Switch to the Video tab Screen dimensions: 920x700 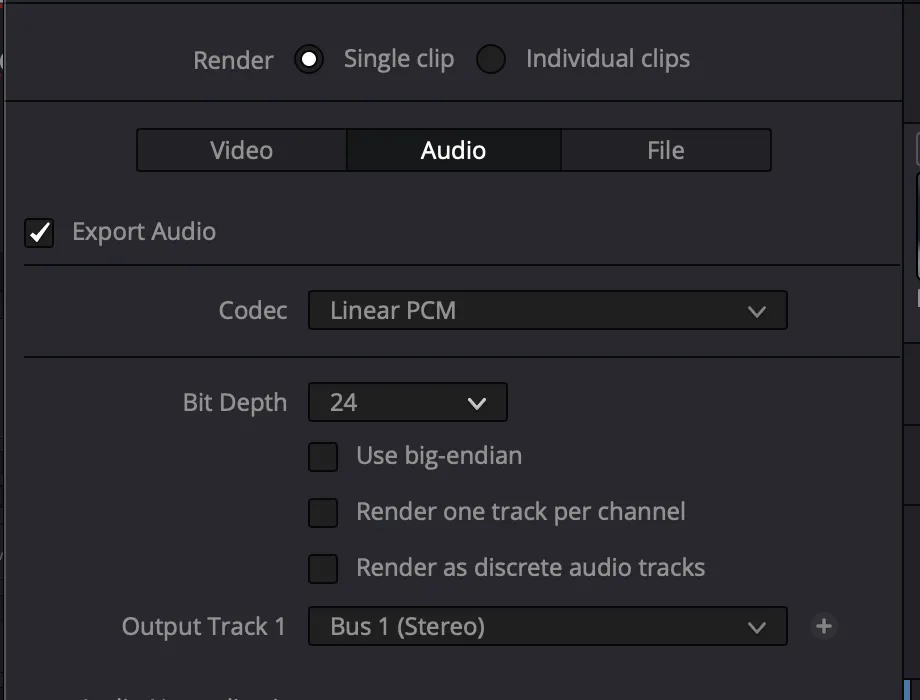tap(242, 151)
